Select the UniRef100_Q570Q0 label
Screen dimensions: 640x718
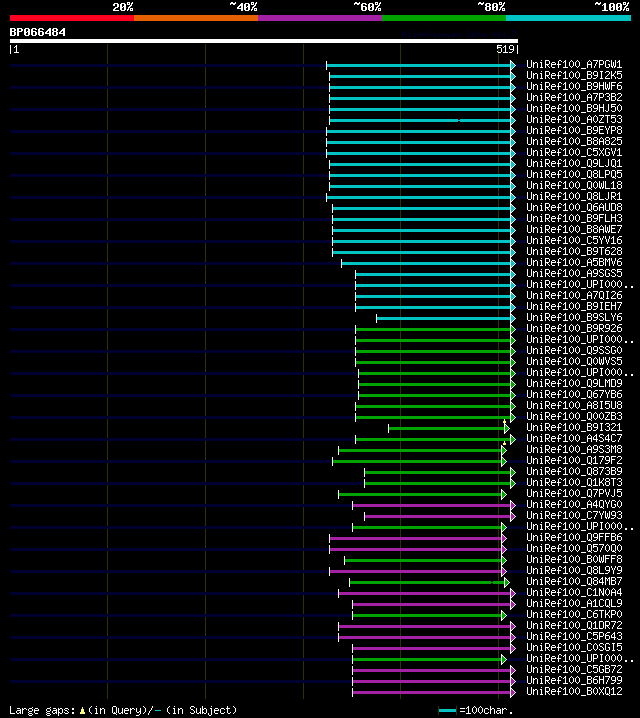coord(574,548)
